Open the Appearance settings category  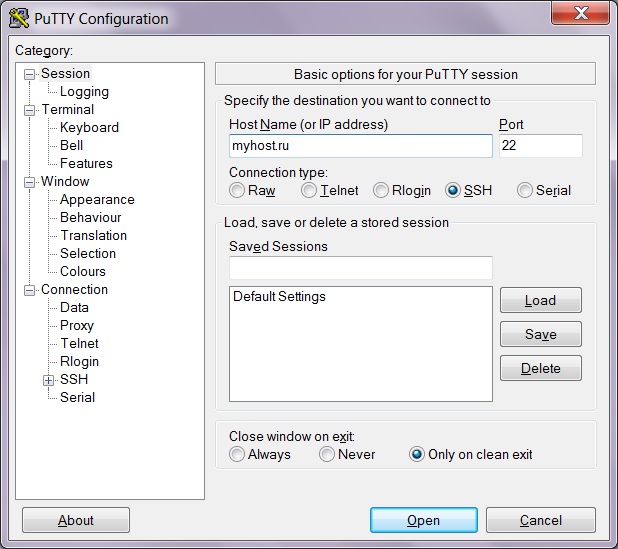tap(97, 199)
